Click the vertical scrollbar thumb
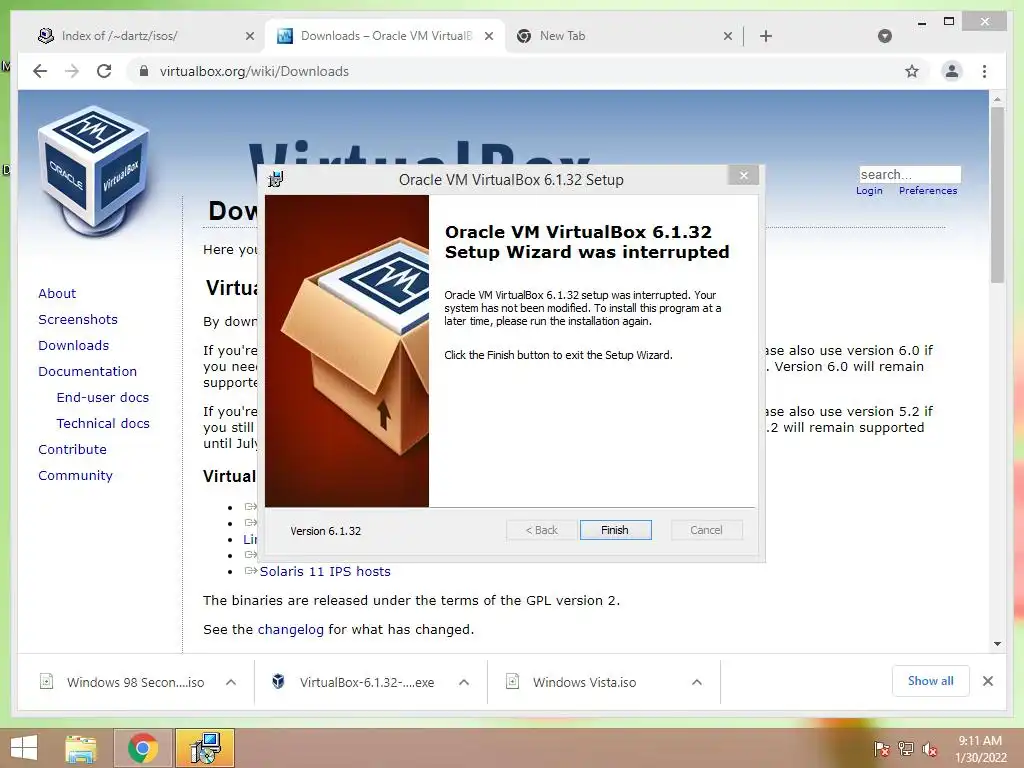Image resolution: width=1024 pixels, height=768 pixels. [x=997, y=195]
